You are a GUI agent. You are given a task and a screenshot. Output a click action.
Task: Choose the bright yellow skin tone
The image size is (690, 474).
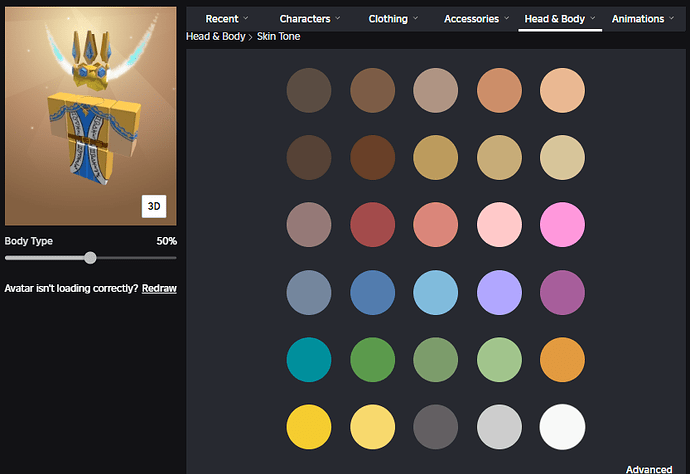click(308, 426)
